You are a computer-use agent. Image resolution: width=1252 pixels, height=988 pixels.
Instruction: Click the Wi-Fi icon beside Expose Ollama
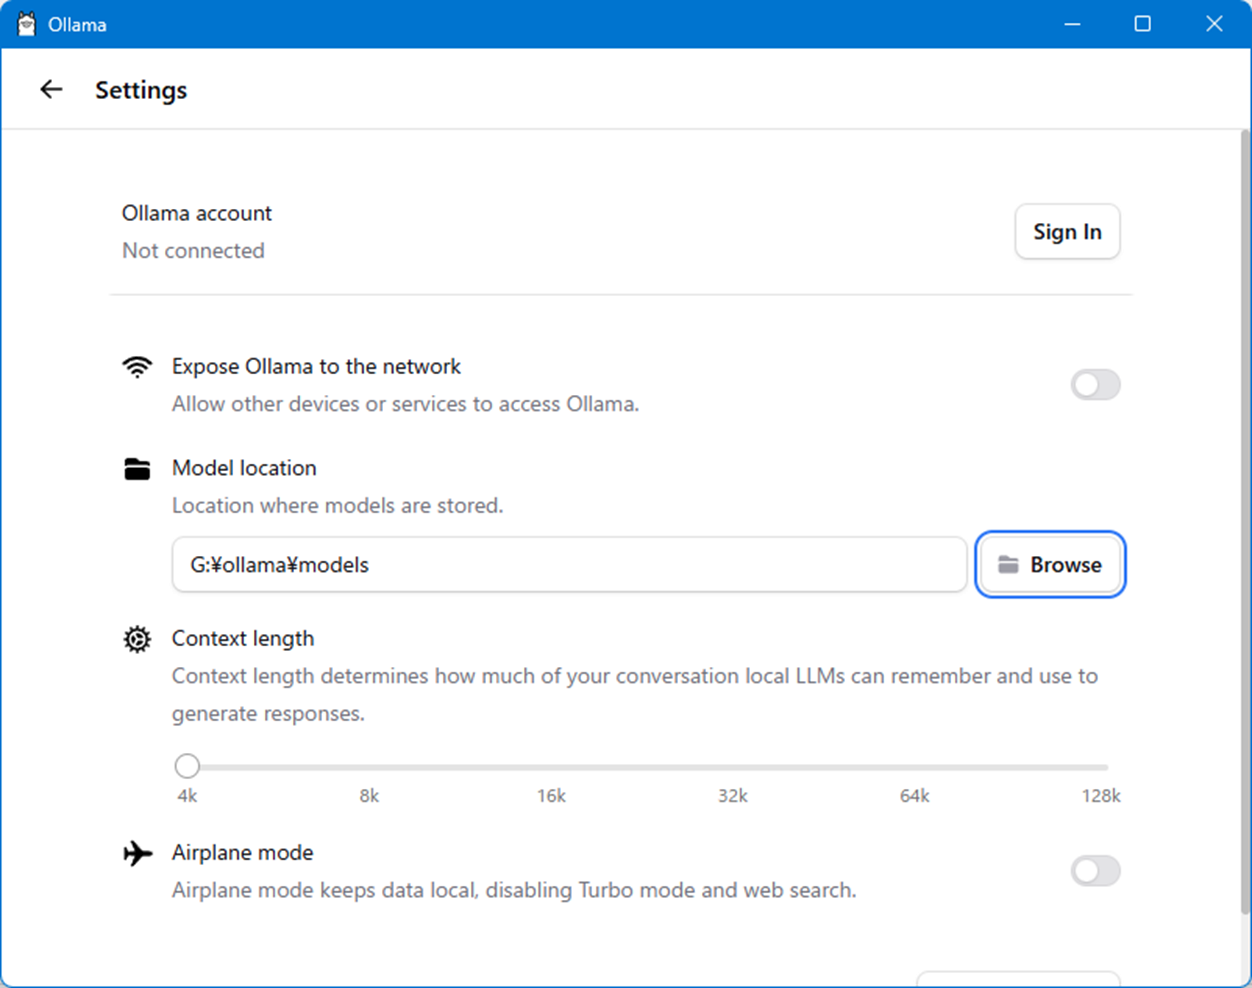137,367
